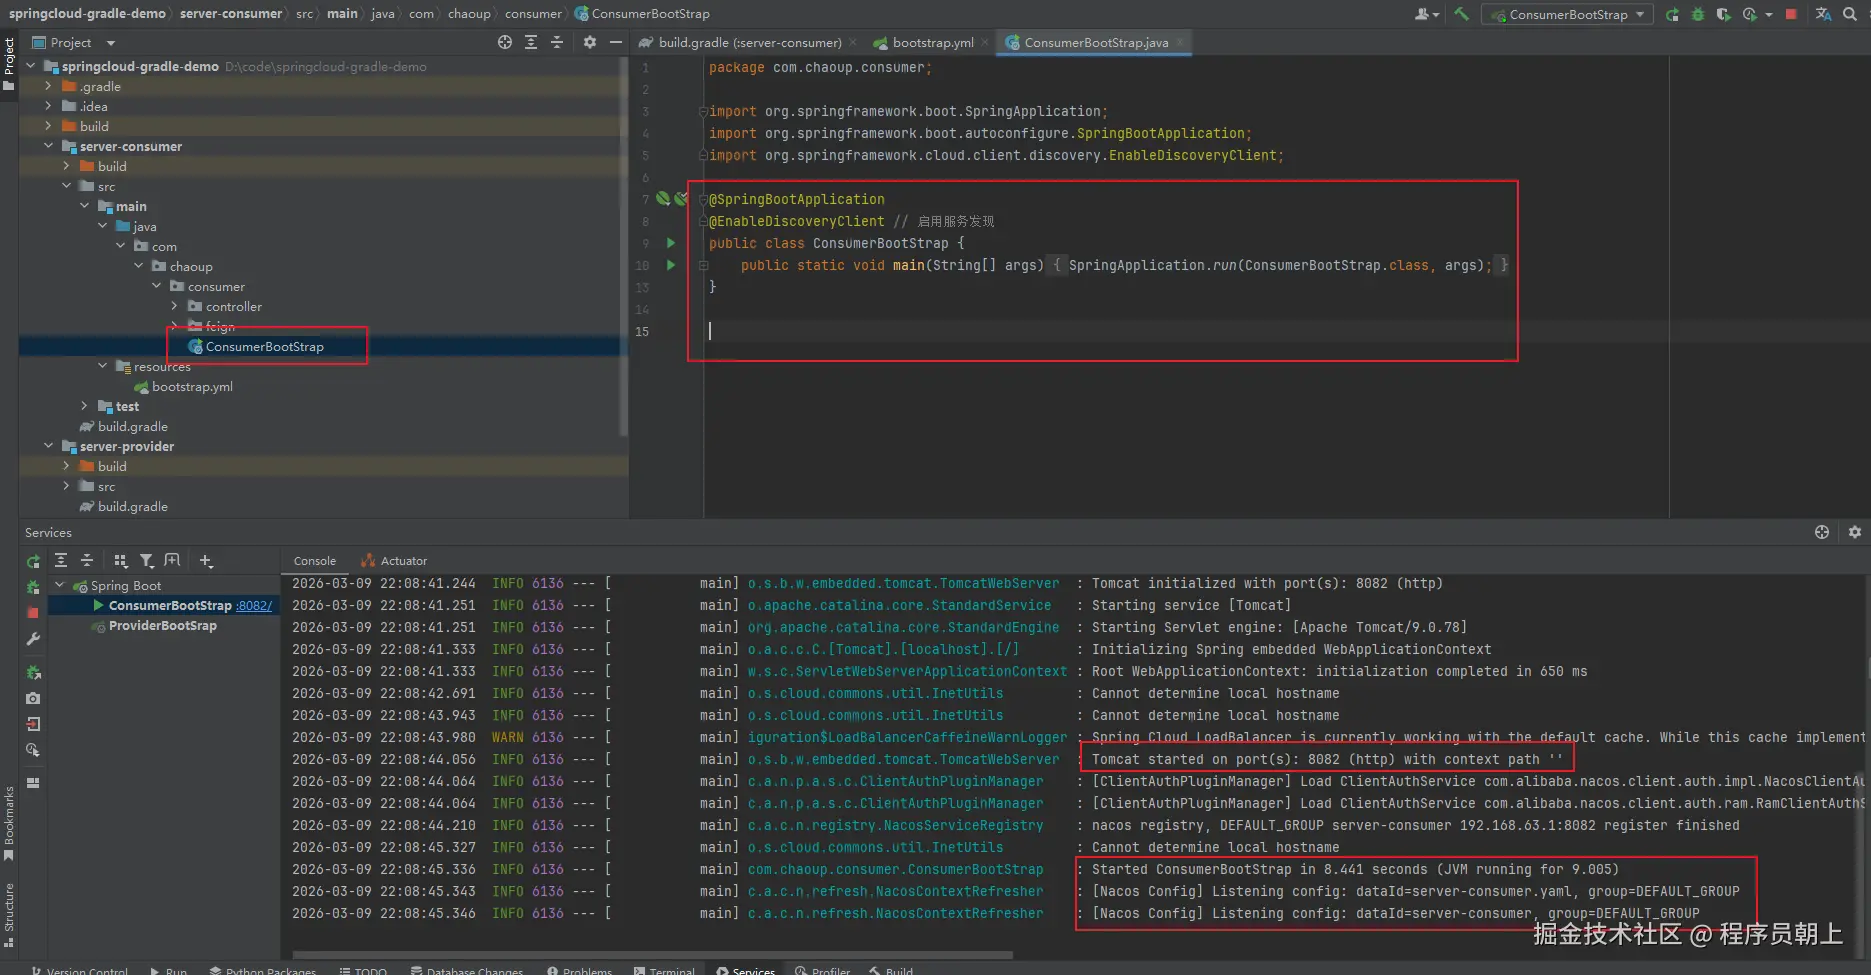The width and height of the screenshot is (1871, 975).
Task: Click the camera thread dump icon
Action: point(33,698)
